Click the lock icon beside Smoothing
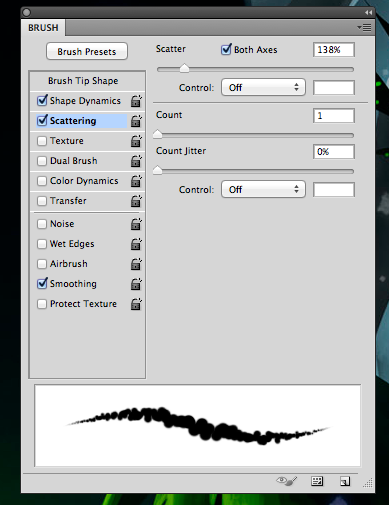This screenshot has width=389, height=505. click(x=136, y=284)
